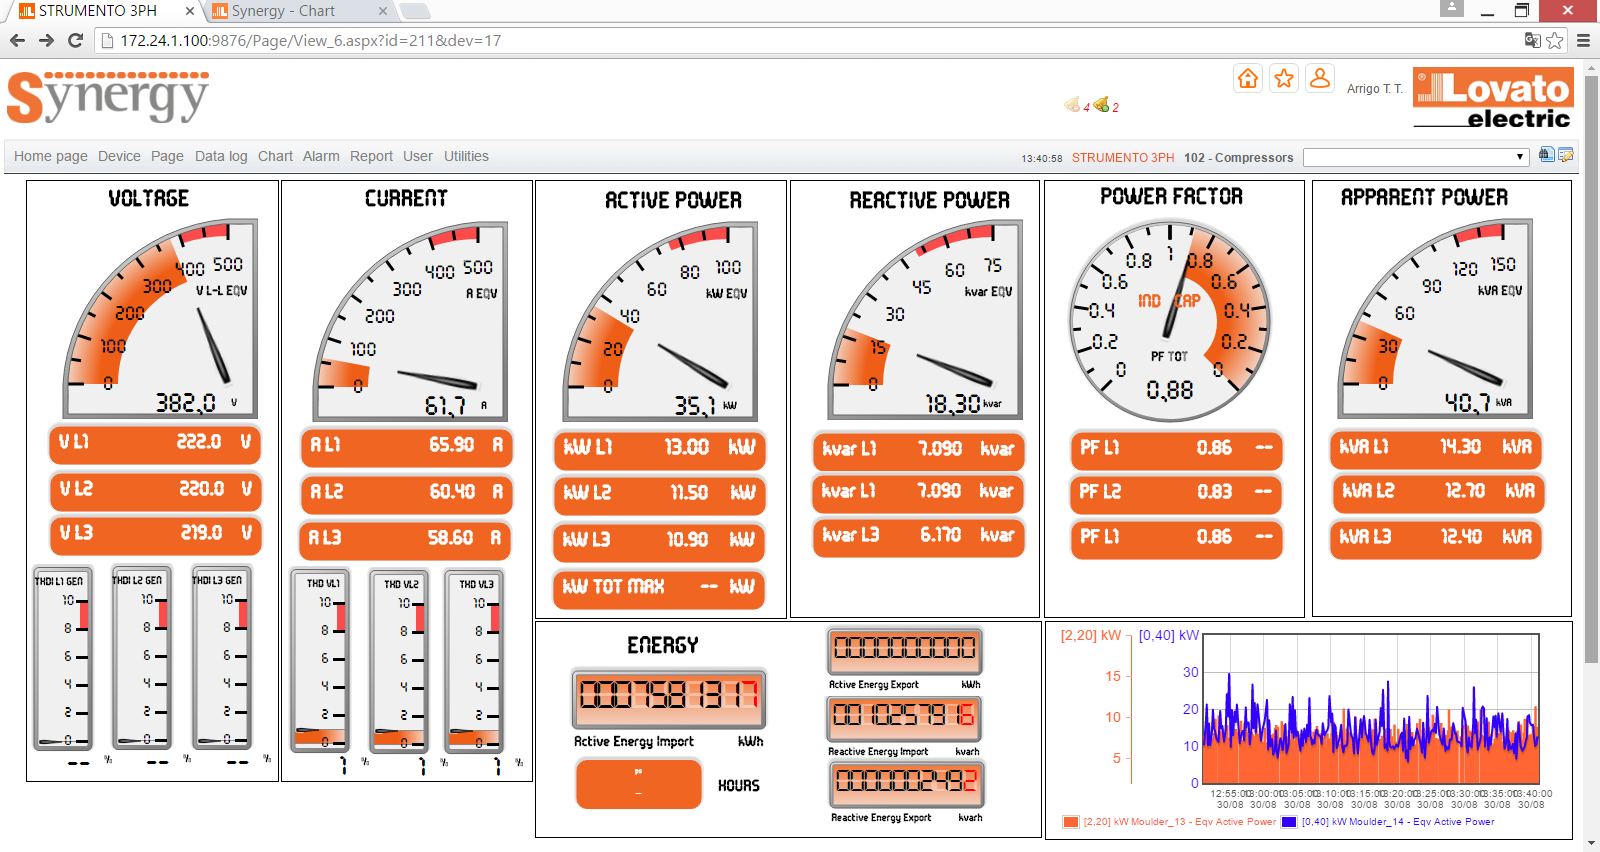Viewport: 1600px width, 852px height.
Task: Click the browser back arrow
Action: (x=17, y=40)
